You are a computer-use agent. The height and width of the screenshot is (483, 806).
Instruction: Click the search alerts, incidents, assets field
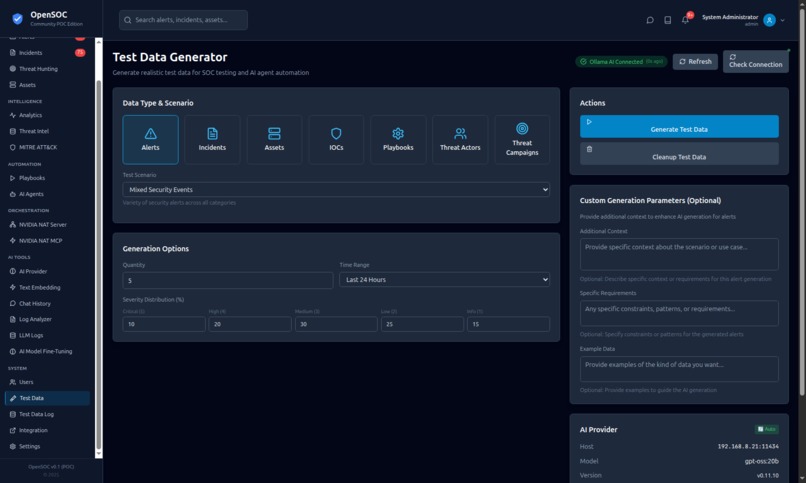[x=184, y=20]
